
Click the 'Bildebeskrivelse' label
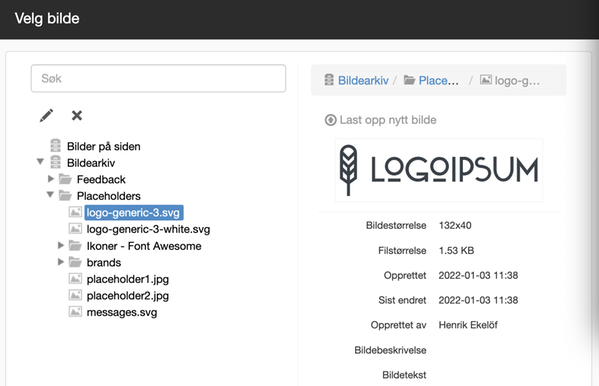[390, 350]
